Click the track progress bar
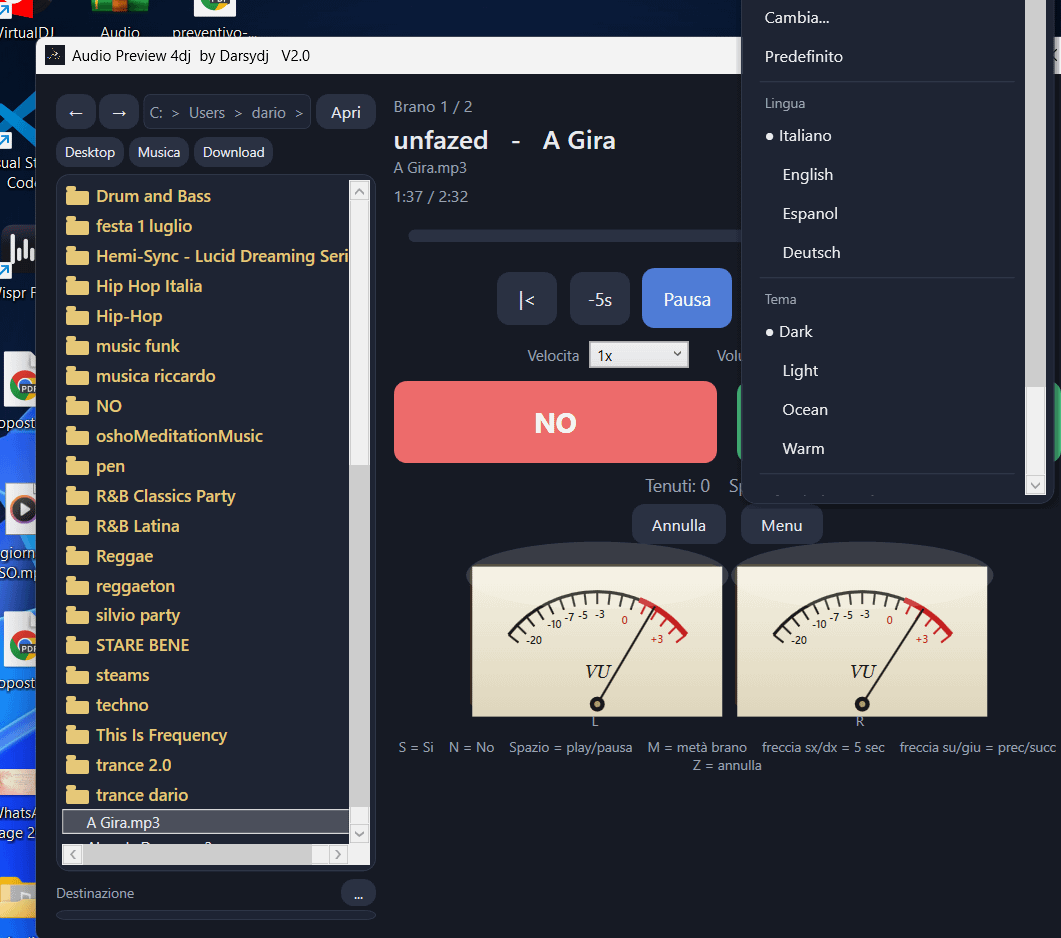 [575, 236]
